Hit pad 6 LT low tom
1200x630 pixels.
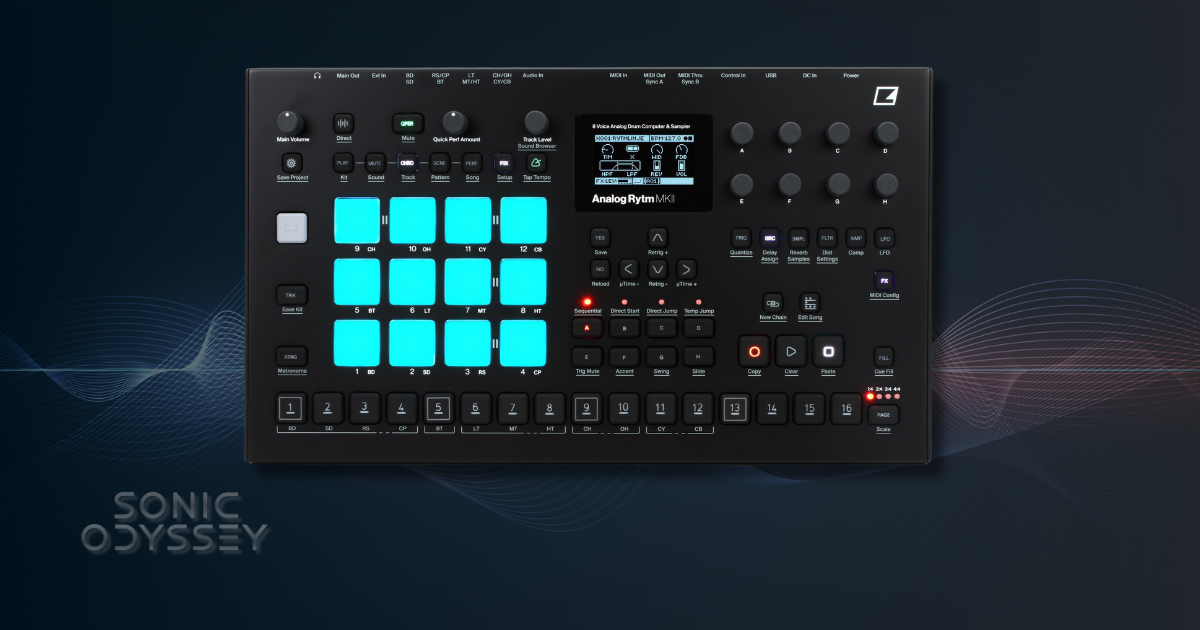[412, 282]
